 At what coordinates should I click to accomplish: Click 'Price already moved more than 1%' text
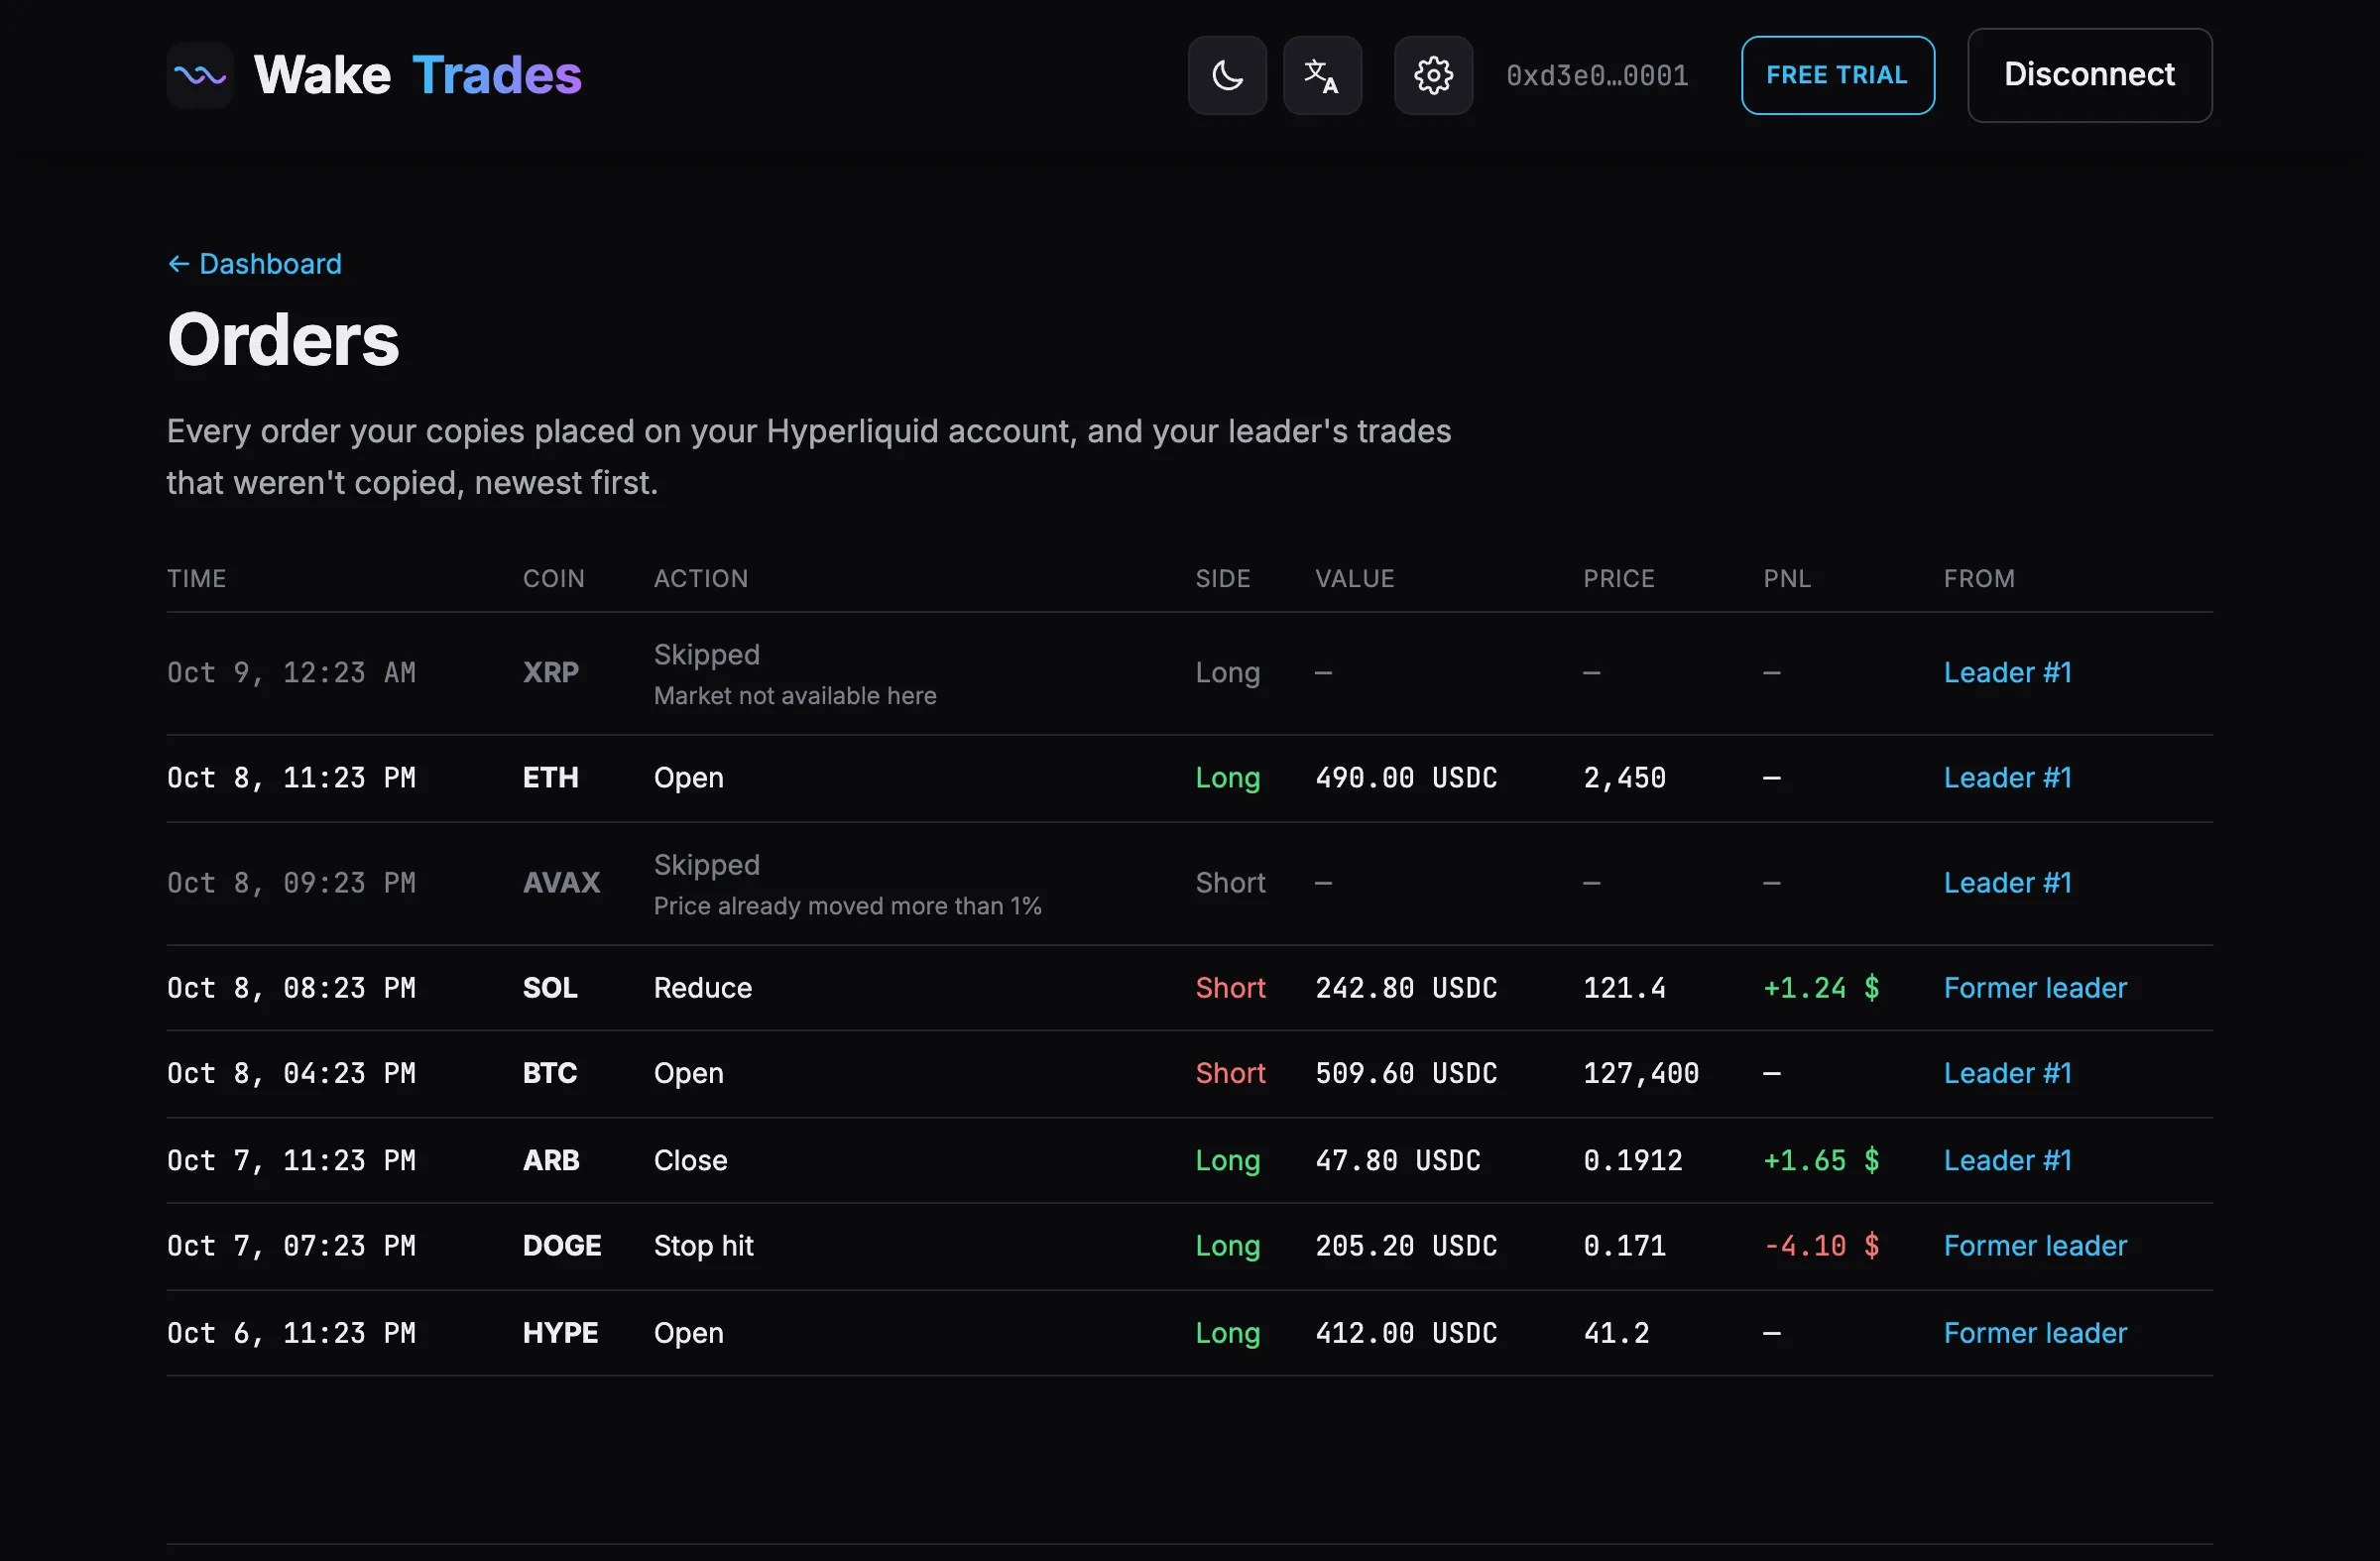pos(848,906)
